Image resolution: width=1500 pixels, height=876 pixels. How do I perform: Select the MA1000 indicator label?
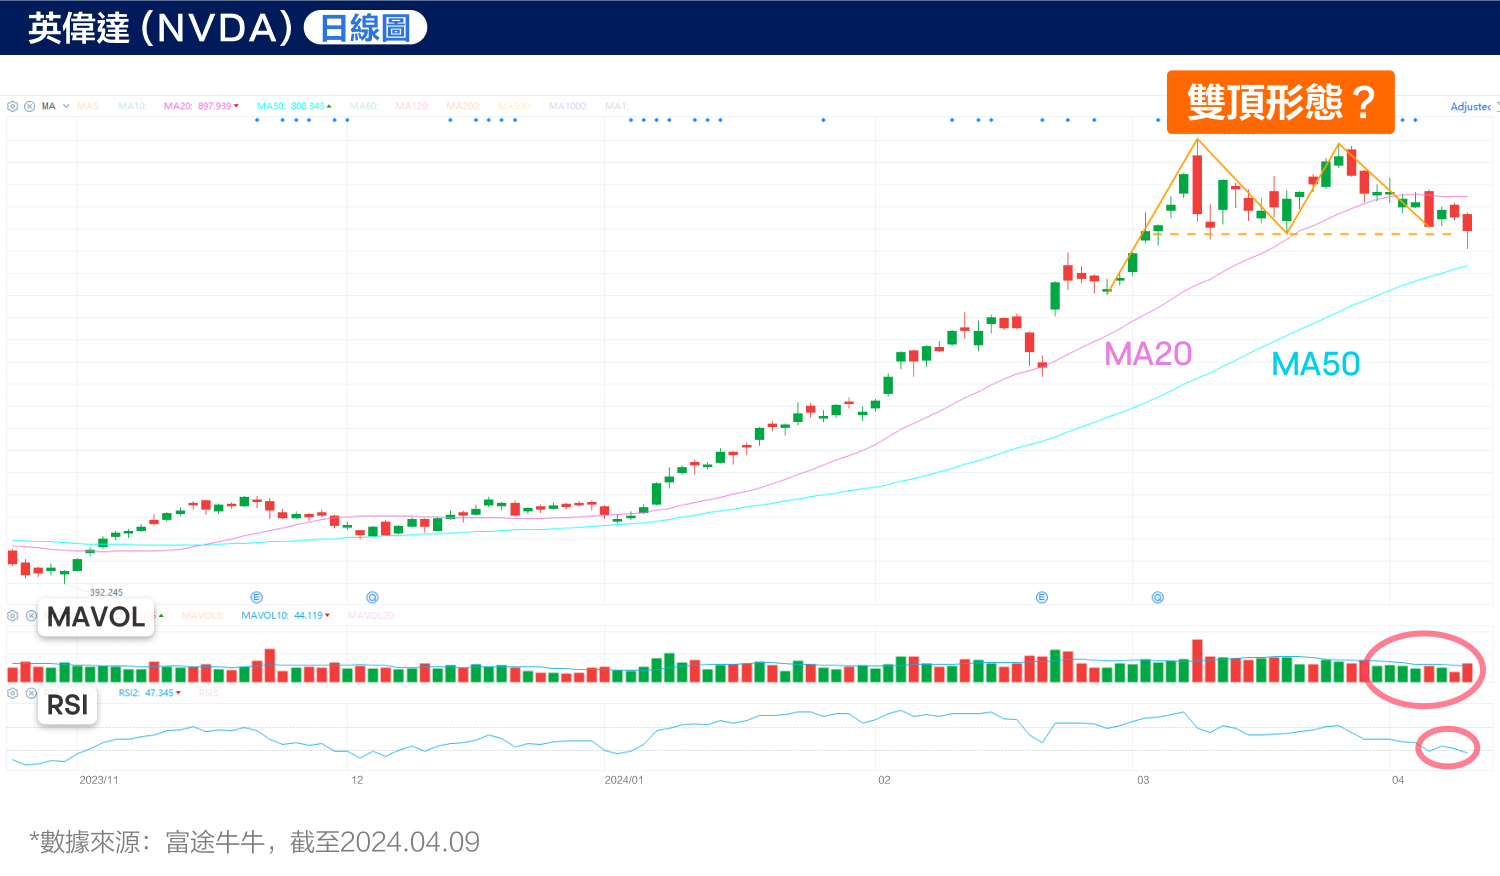click(569, 105)
